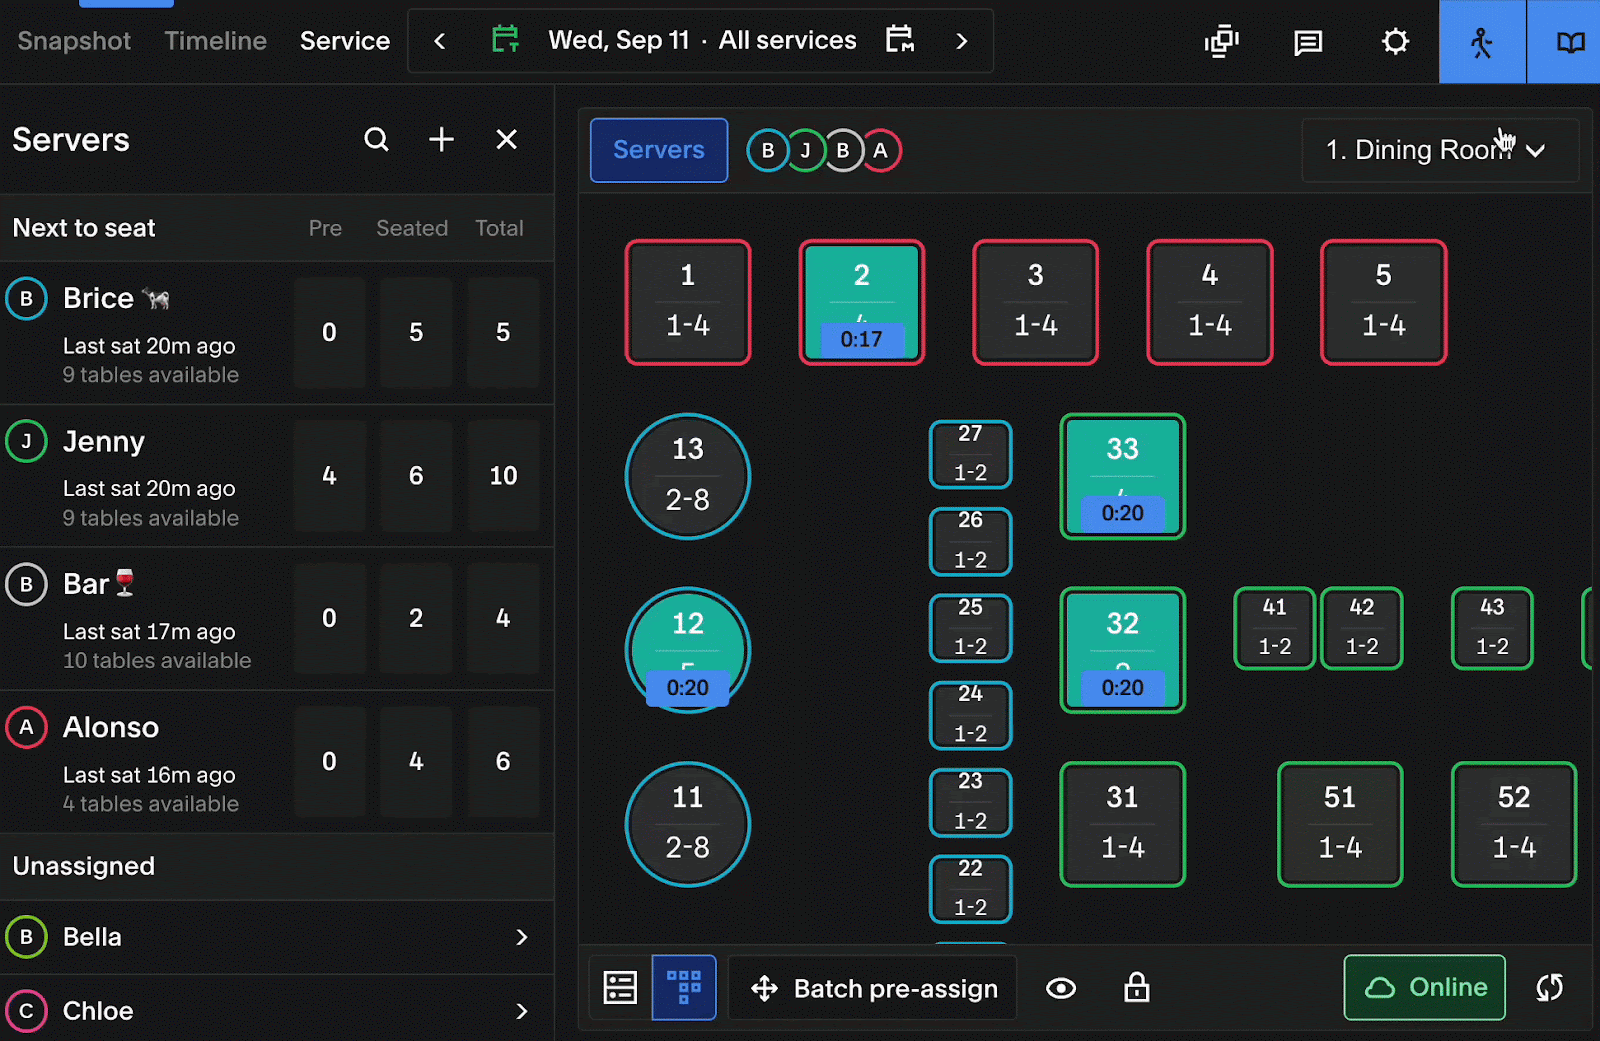Screen dimensions: 1600x1041
Task: Open the Dining Room floor dropdown
Action: (1440, 150)
